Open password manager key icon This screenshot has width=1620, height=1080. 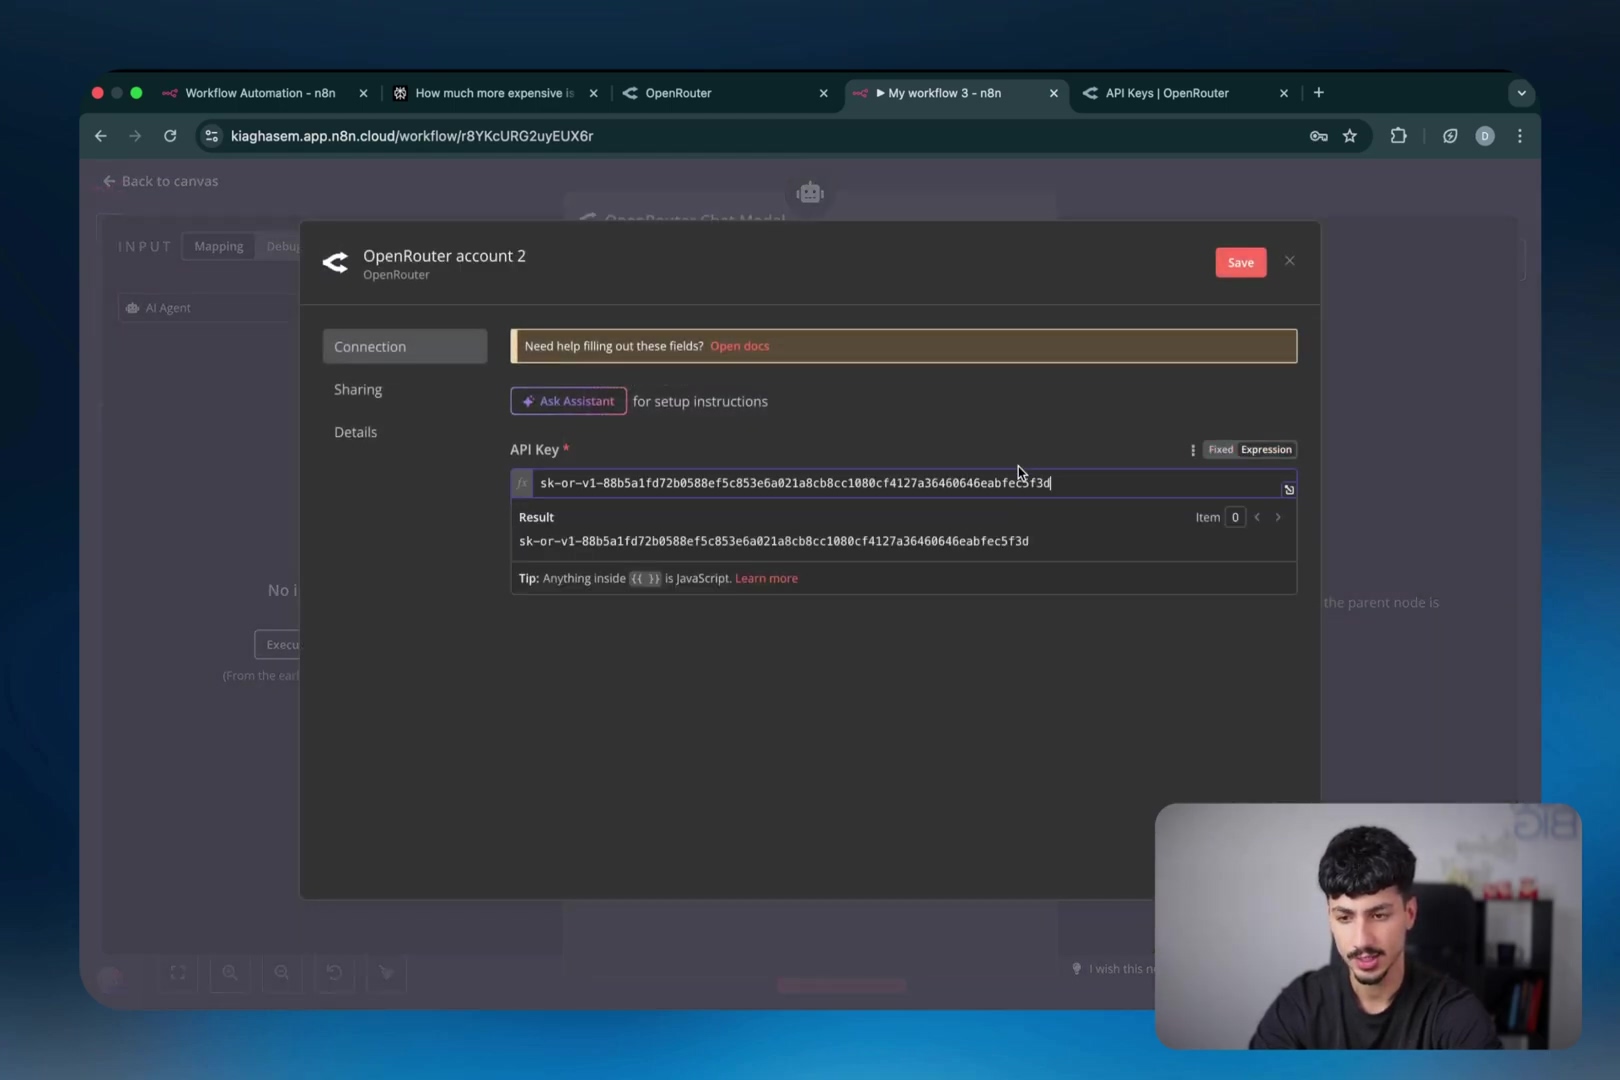tap(1318, 136)
